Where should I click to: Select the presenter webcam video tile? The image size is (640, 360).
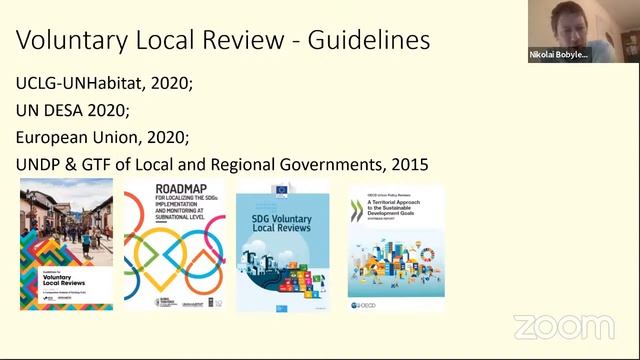584,31
